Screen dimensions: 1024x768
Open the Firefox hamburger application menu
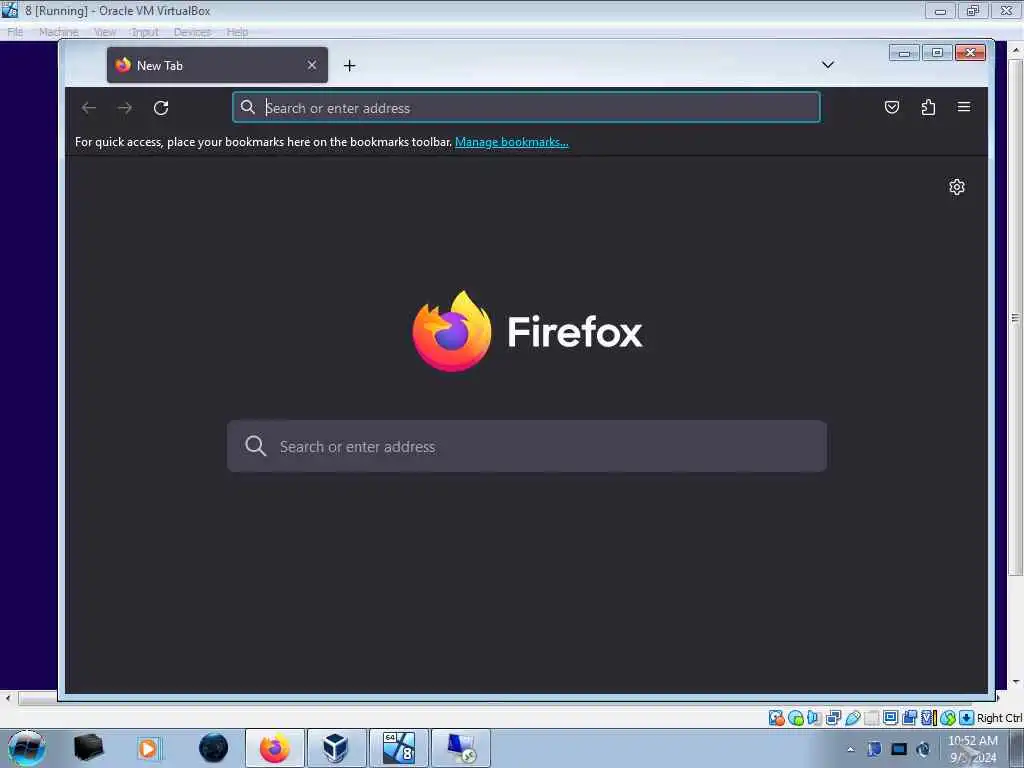tap(964, 107)
